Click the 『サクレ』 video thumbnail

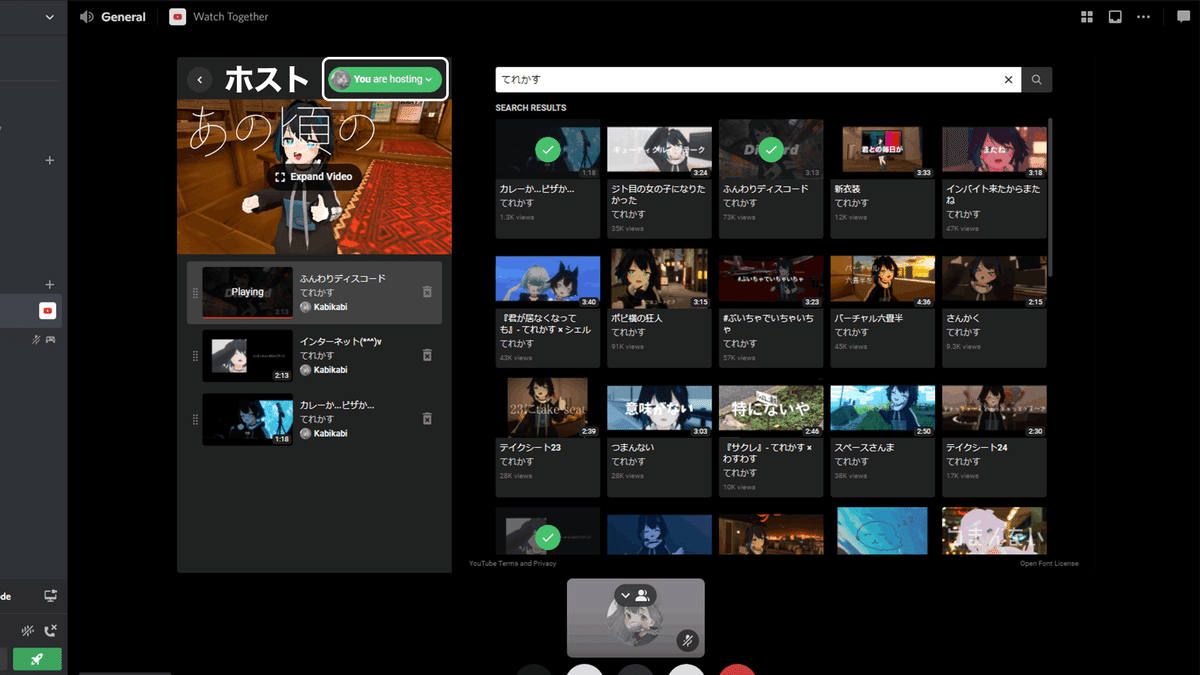(771, 408)
